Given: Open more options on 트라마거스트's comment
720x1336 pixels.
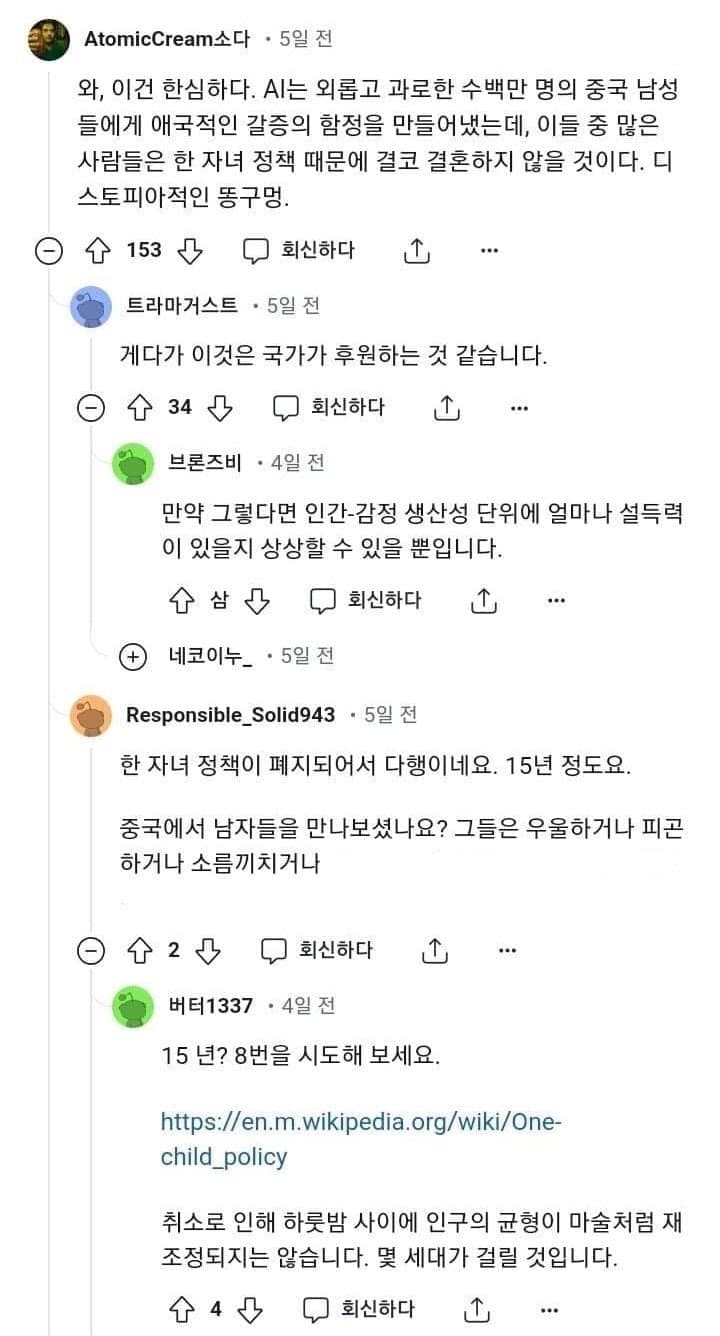Looking at the screenshot, I should [518, 407].
